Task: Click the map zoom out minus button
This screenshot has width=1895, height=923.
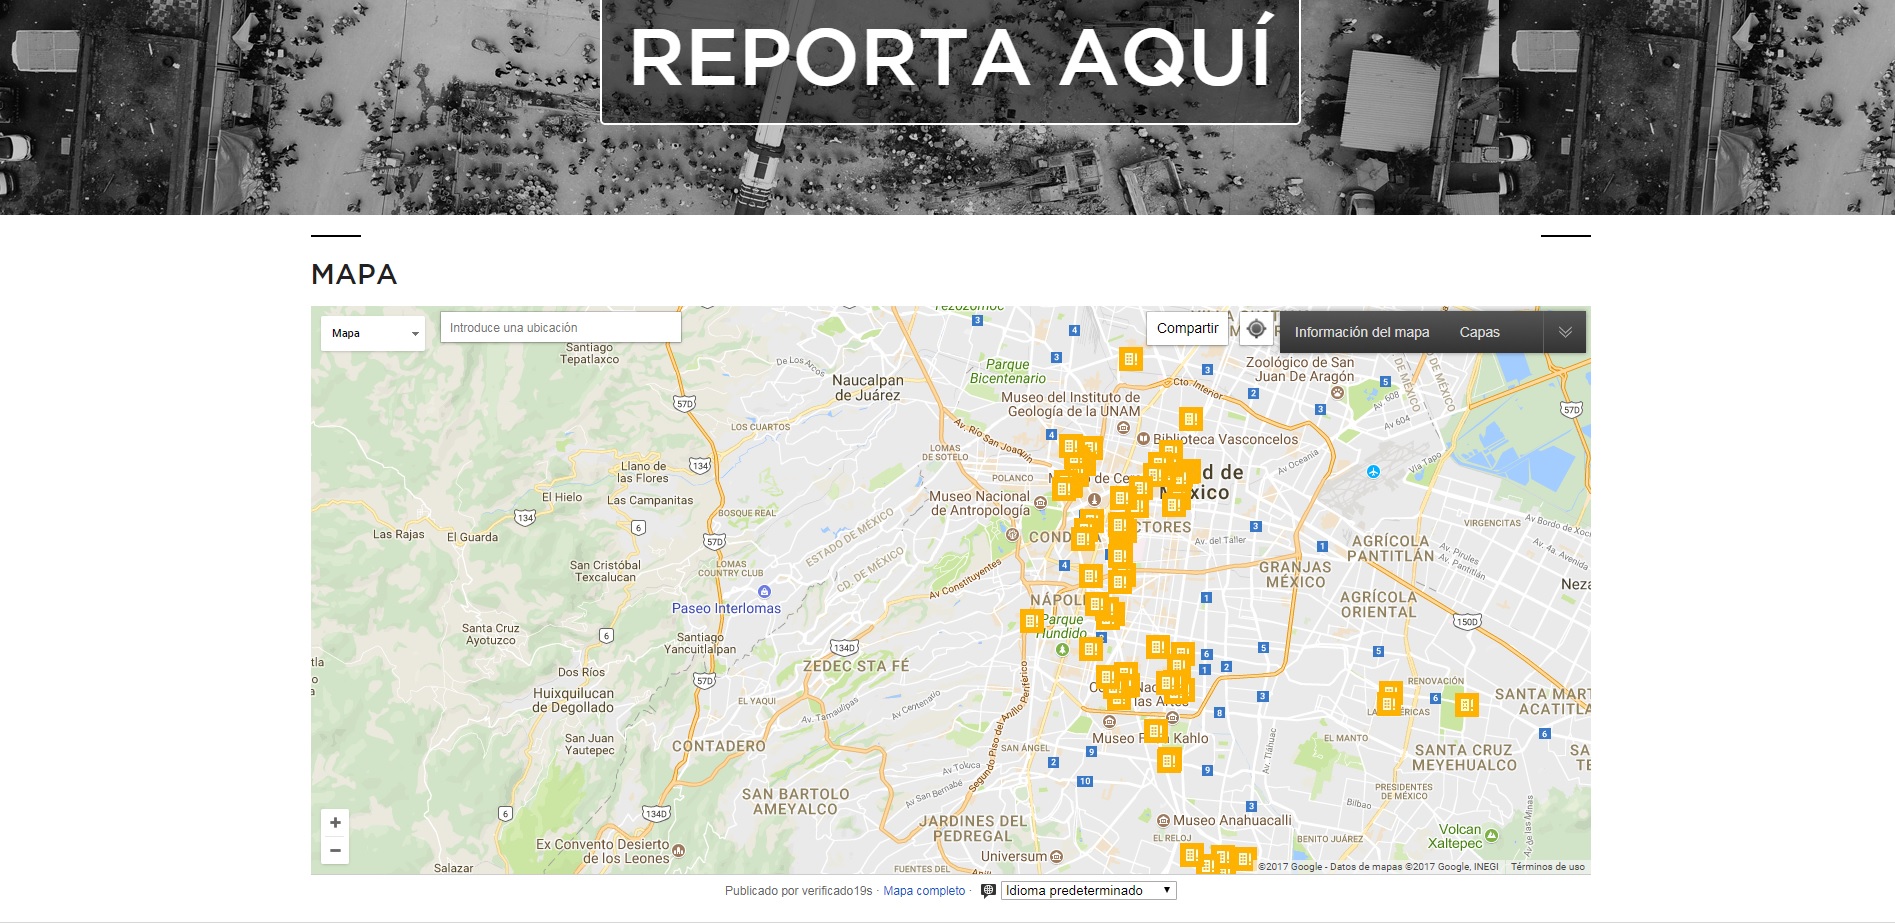Action: pos(335,851)
